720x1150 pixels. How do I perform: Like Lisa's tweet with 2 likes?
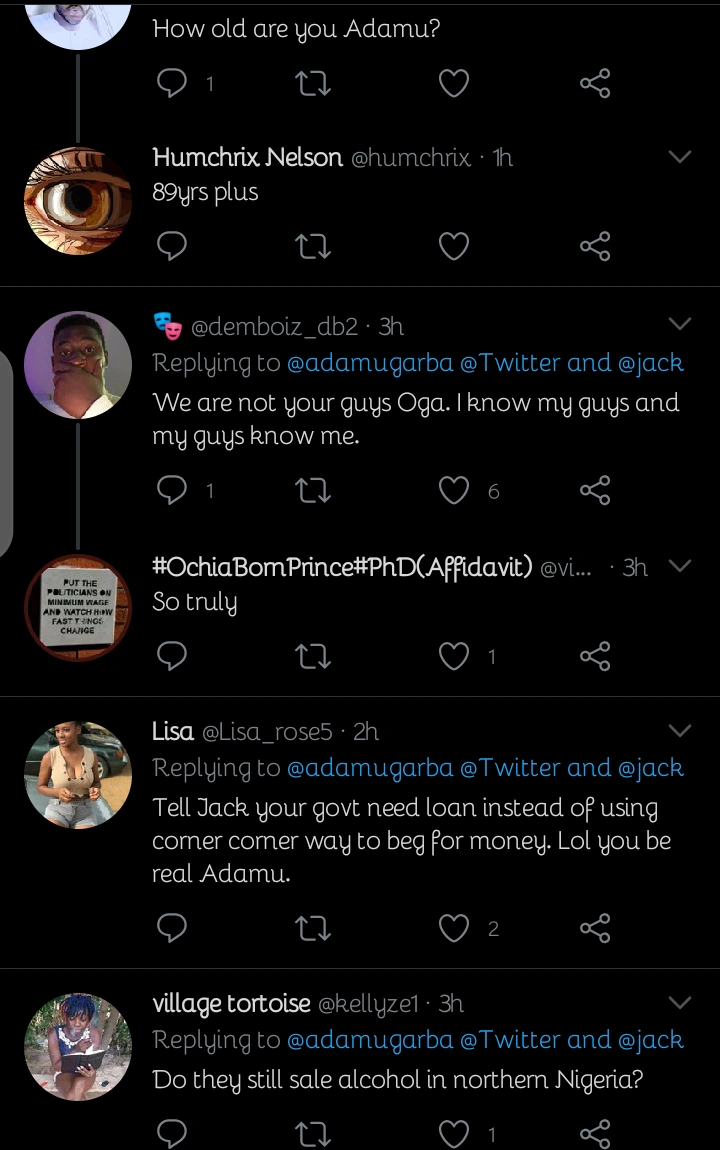(454, 929)
